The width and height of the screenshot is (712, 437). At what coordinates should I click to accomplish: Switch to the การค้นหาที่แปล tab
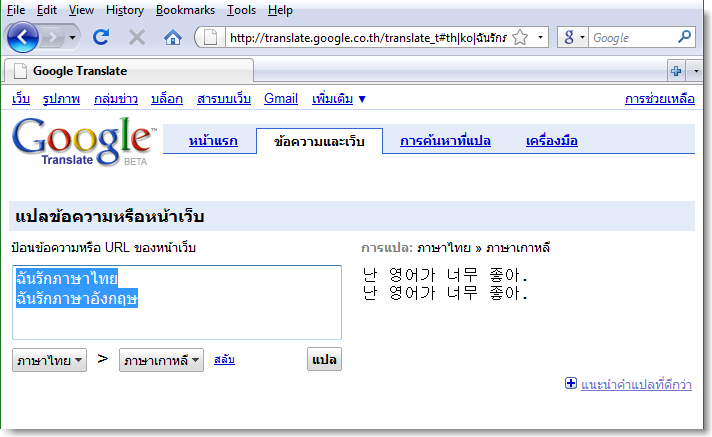445,141
